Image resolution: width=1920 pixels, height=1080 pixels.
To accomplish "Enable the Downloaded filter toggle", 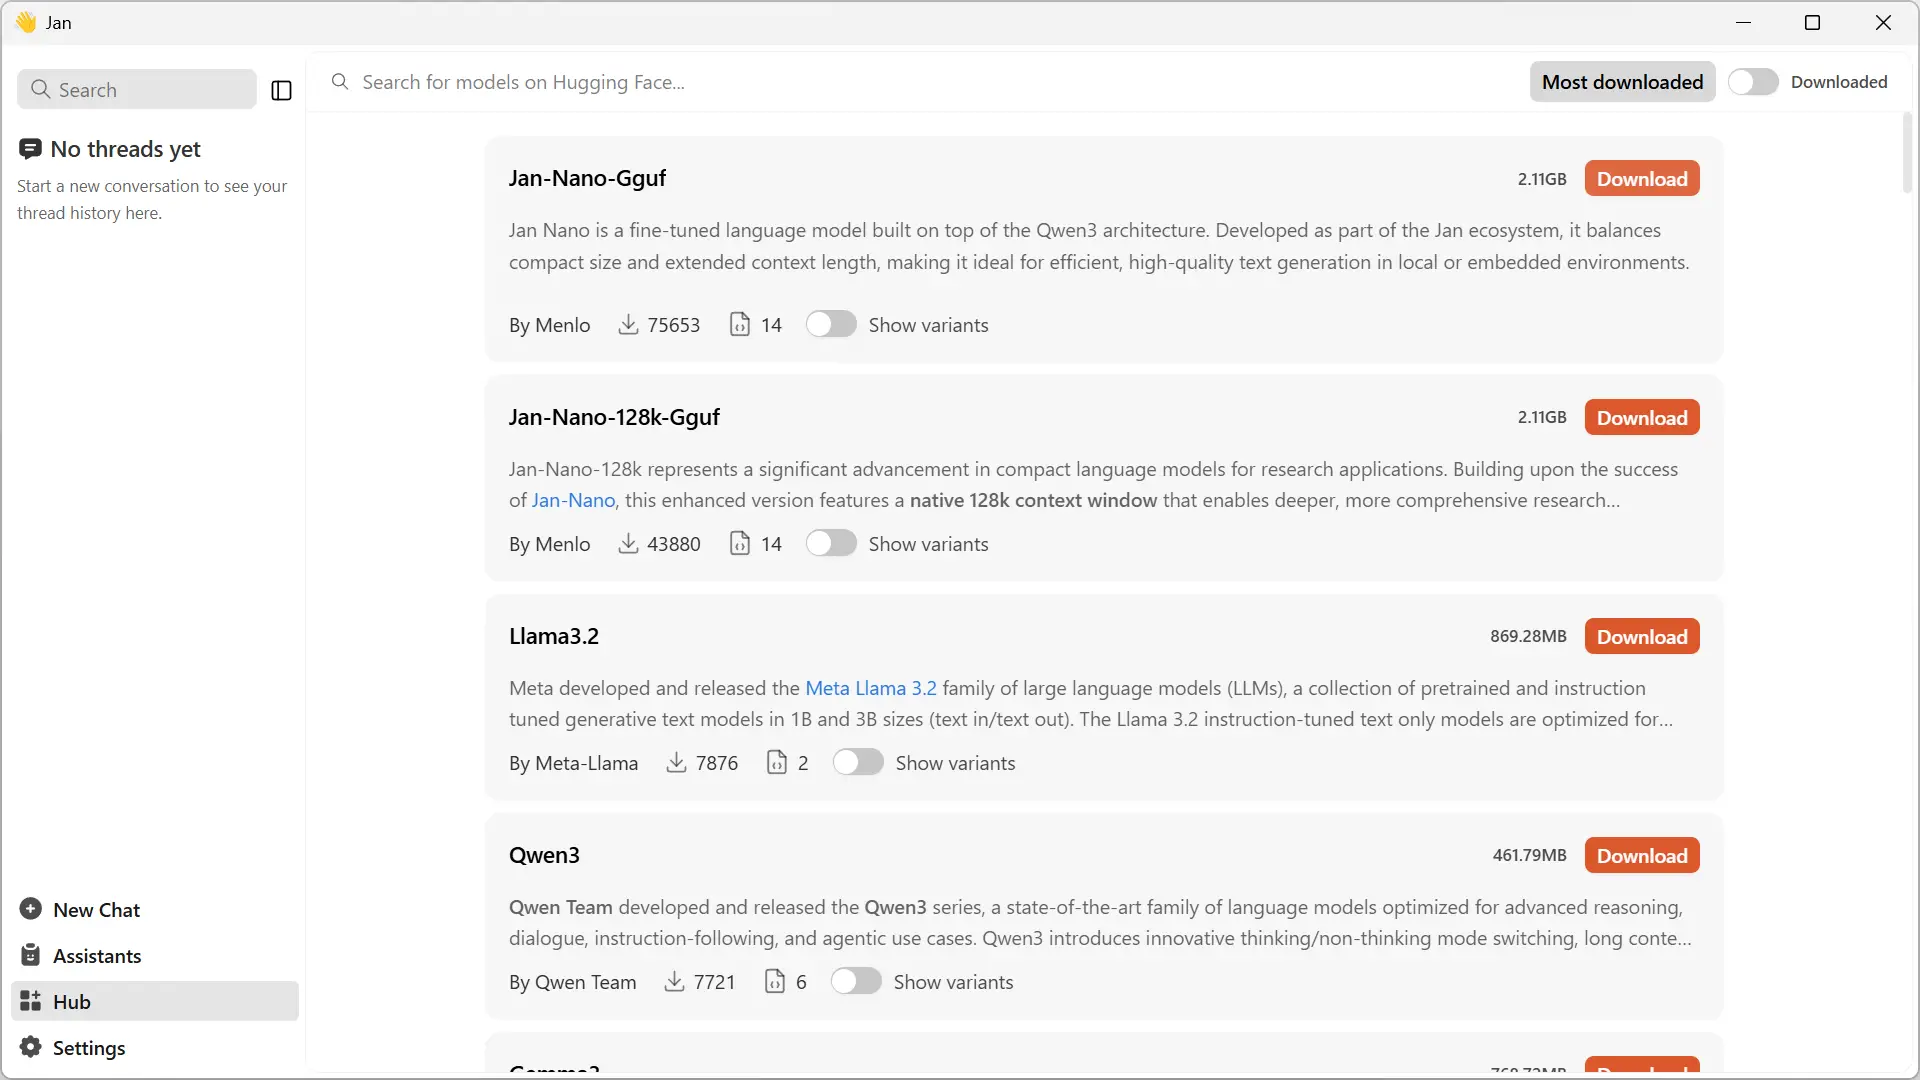I will pyautogui.click(x=1753, y=82).
